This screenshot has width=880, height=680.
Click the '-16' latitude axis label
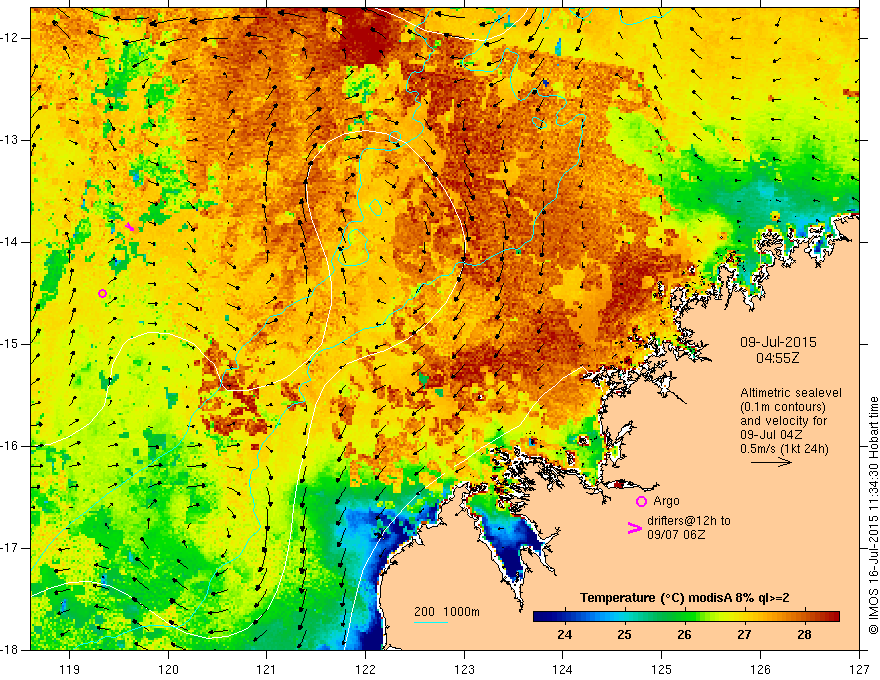coord(10,446)
